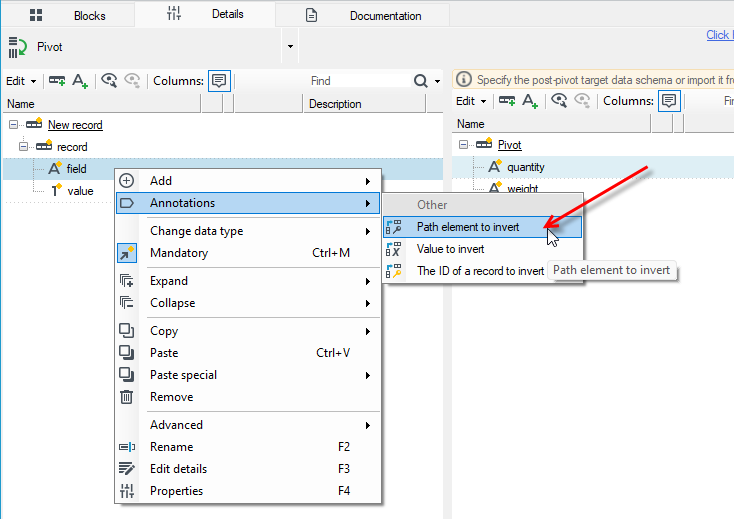This screenshot has width=734, height=519.
Task: Select the field tree item
Action: click(76, 168)
